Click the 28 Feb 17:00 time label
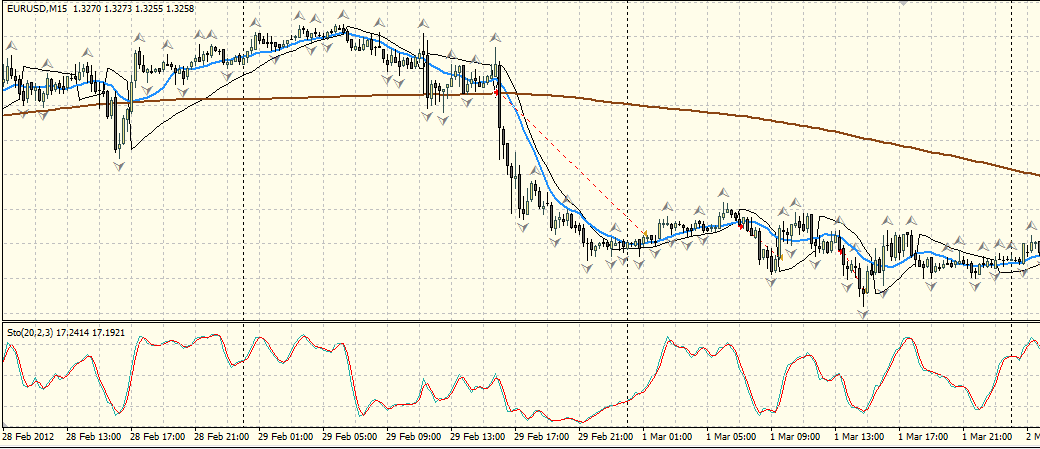The width and height of the screenshot is (1040, 449). (x=157, y=437)
